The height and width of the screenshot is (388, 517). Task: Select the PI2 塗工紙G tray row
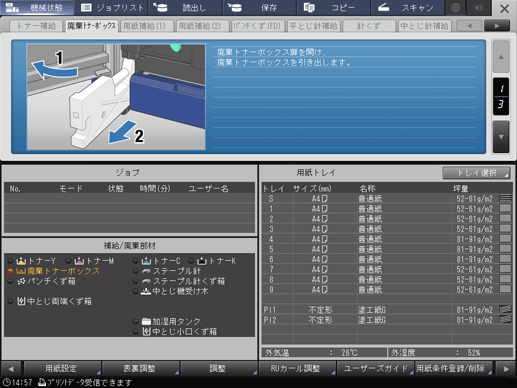(387, 320)
